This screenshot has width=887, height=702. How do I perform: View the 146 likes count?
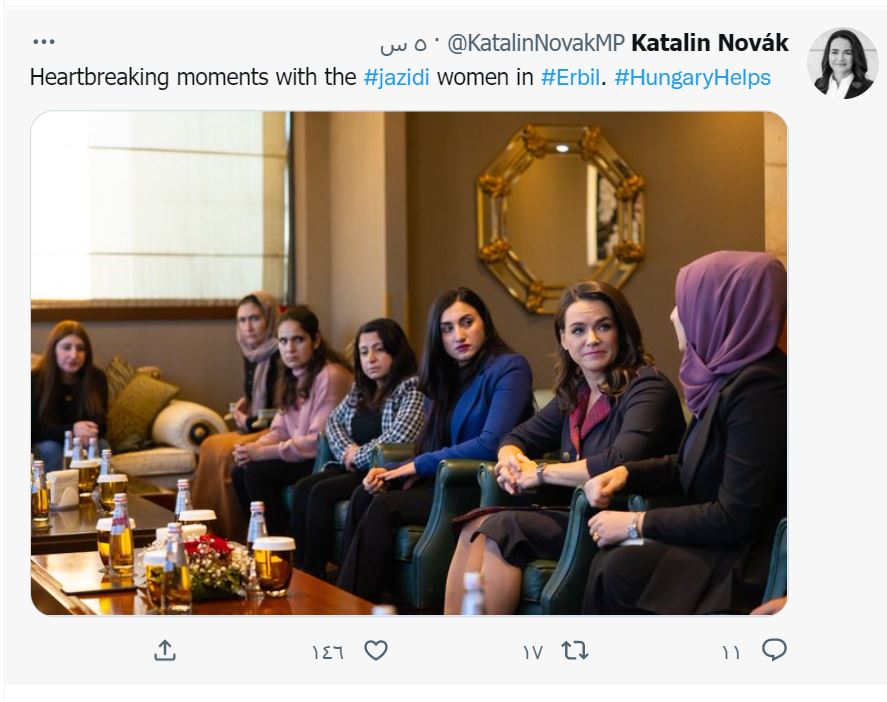point(328,653)
